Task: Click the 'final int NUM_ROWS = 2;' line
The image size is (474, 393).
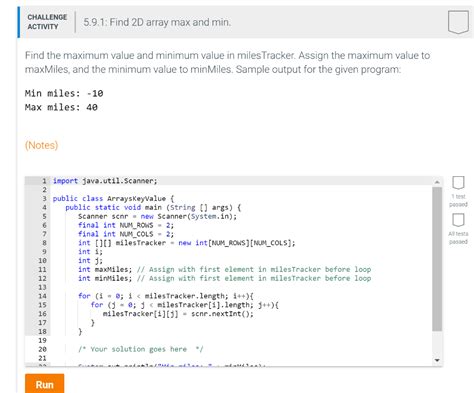Action: click(126, 225)
